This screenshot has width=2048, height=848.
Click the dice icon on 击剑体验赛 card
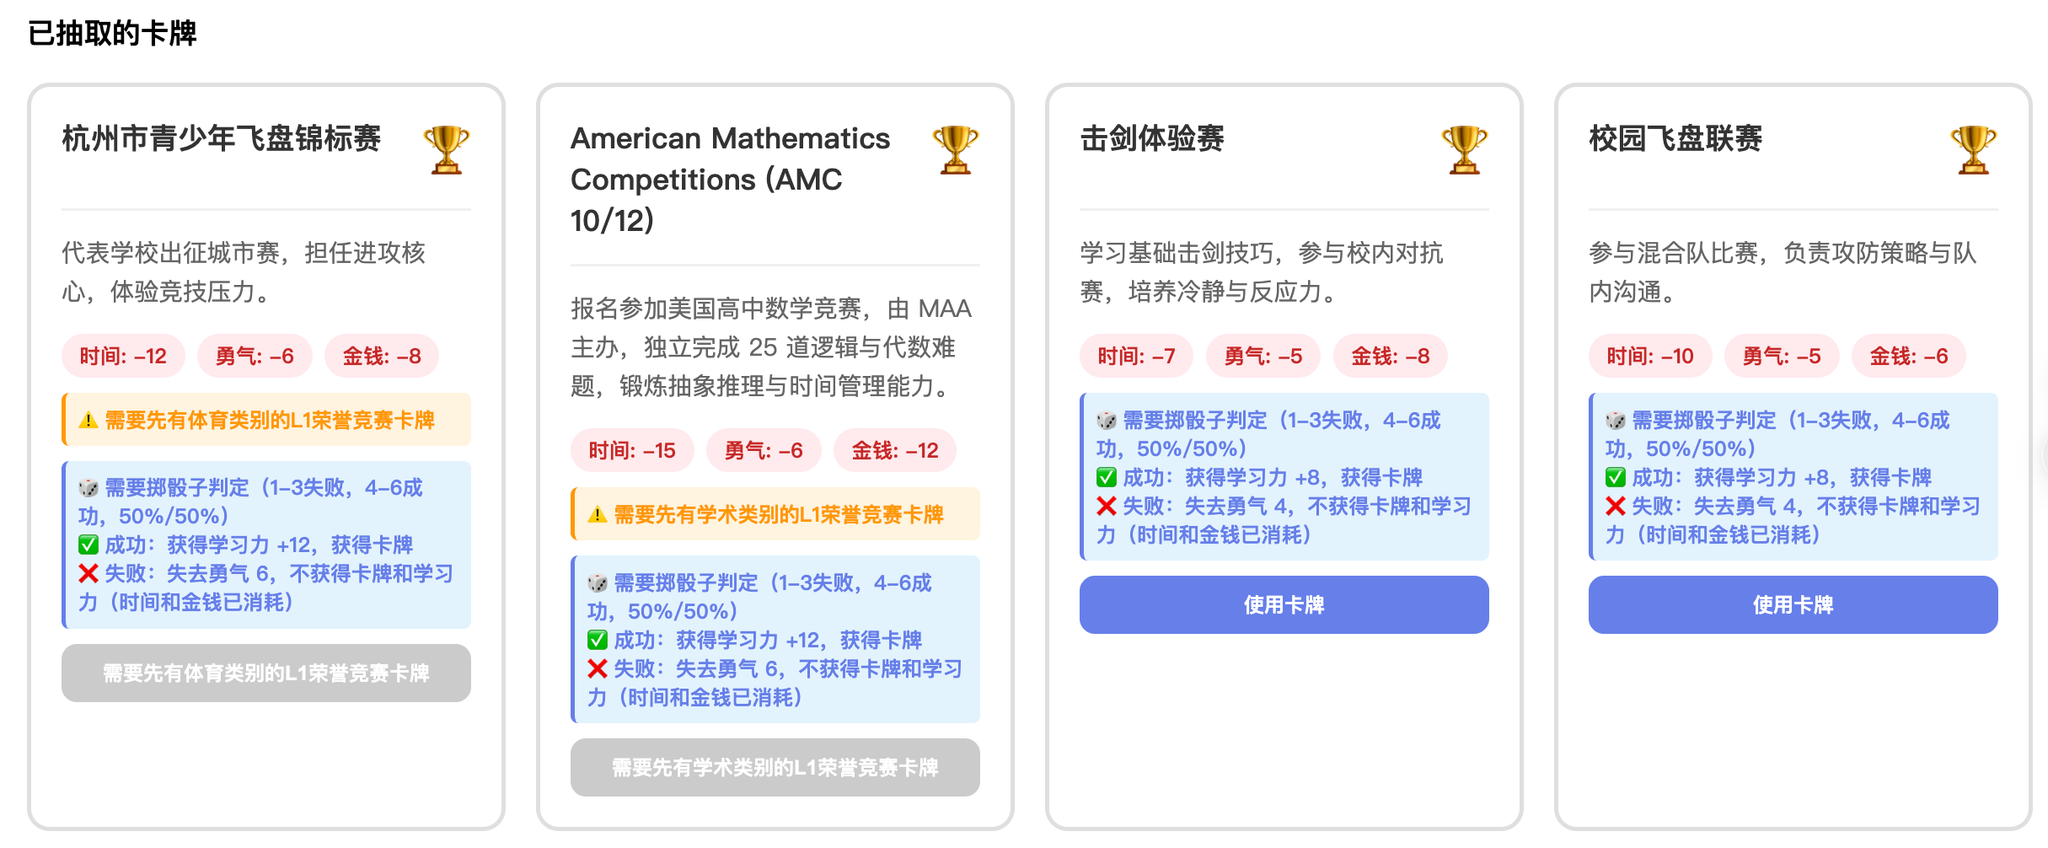pos(1106,420)
